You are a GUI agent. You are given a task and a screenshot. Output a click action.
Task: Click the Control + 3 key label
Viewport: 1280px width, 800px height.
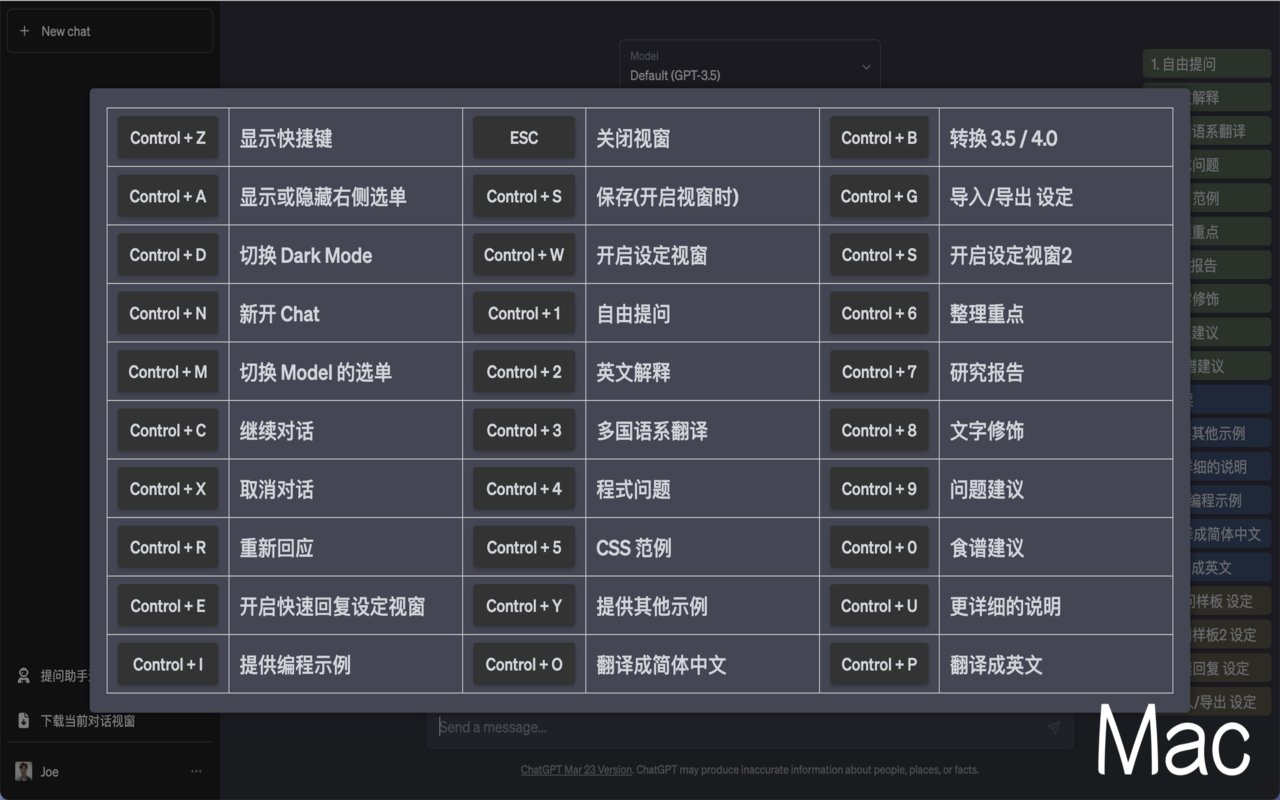524,430
